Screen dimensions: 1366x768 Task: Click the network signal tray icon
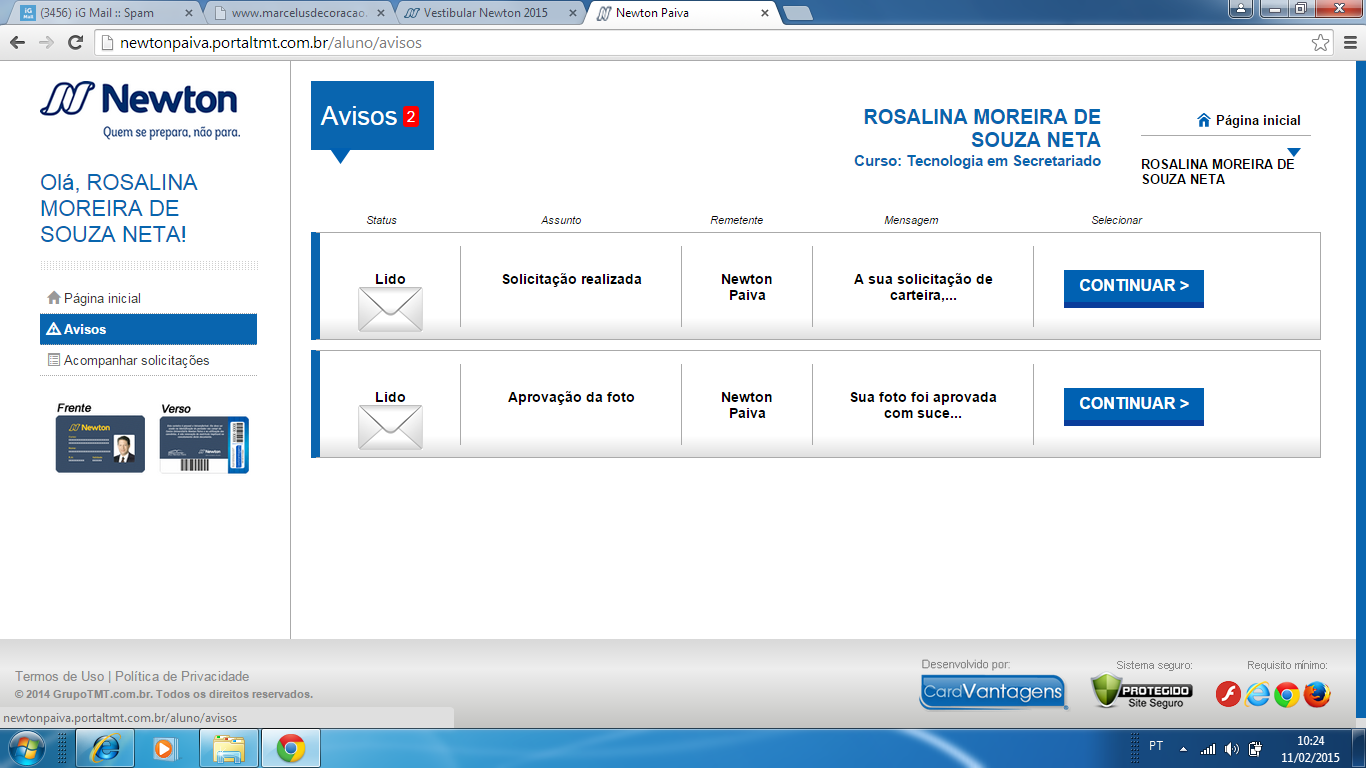1208,748
